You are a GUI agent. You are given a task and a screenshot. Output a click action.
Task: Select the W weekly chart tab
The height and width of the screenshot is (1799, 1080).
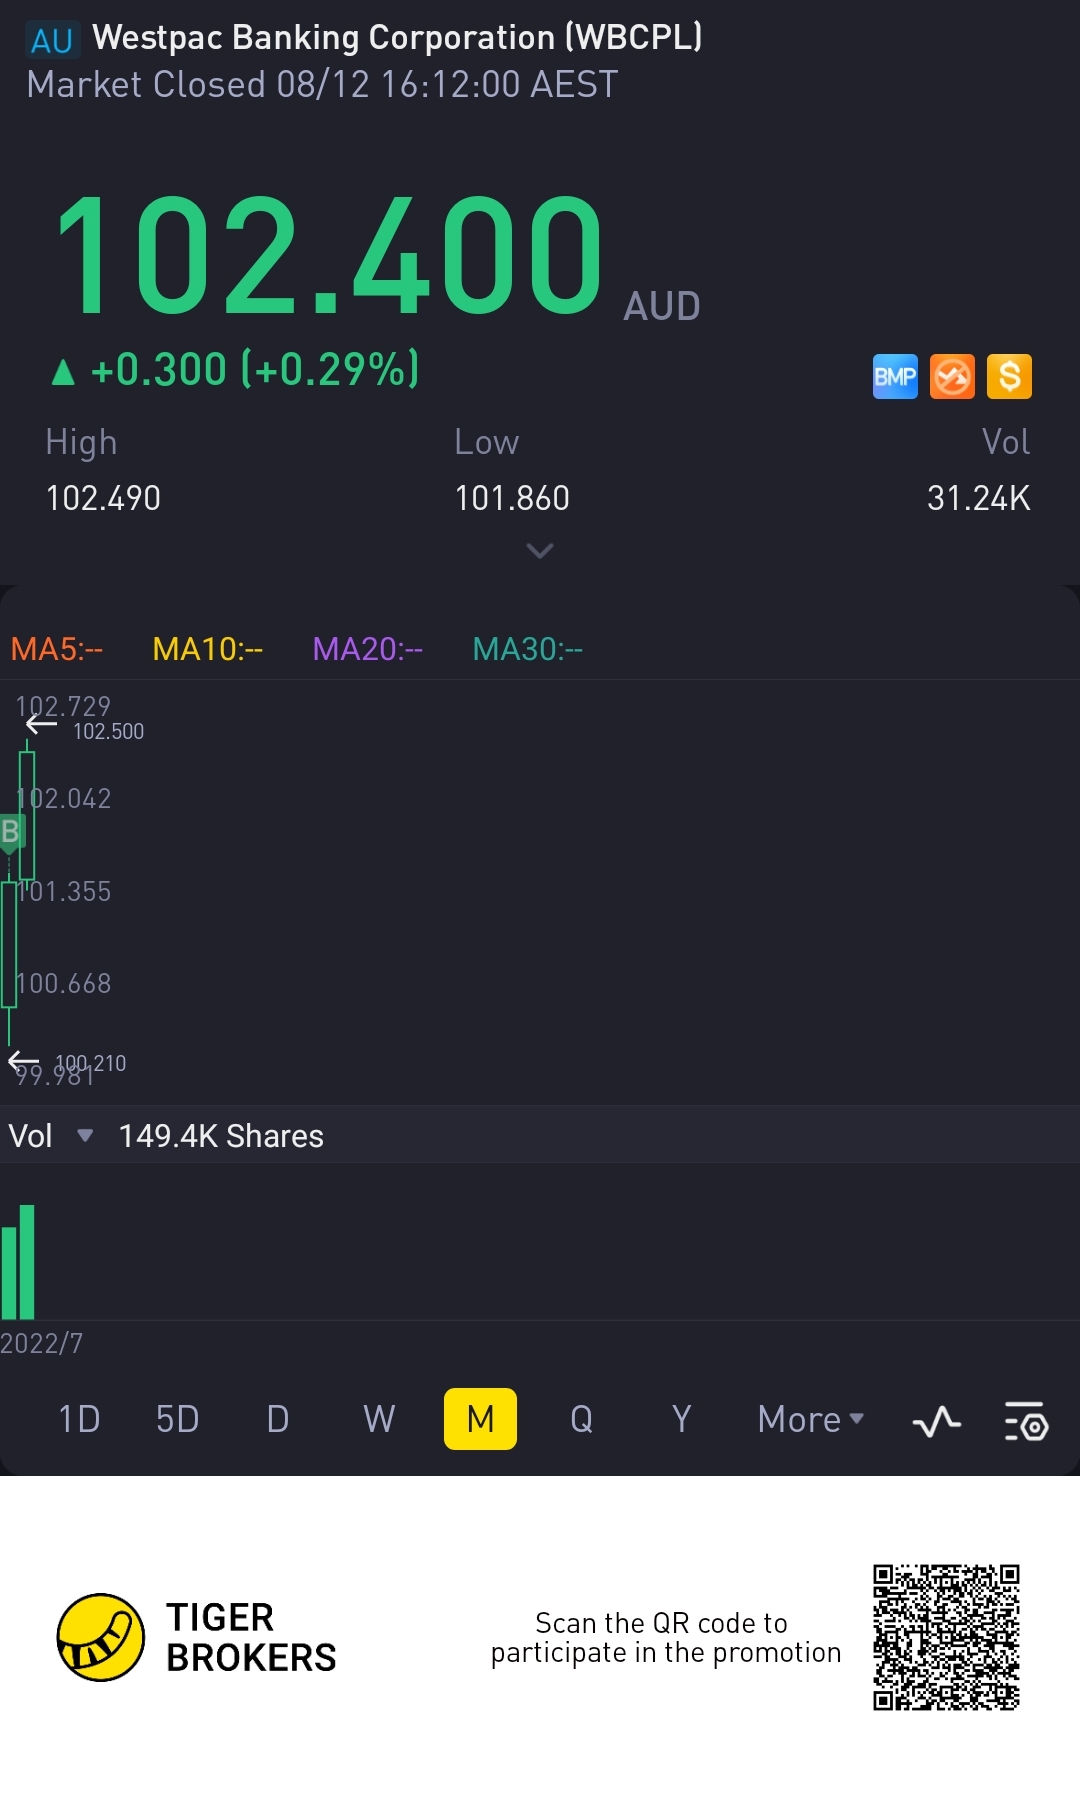379,1419
